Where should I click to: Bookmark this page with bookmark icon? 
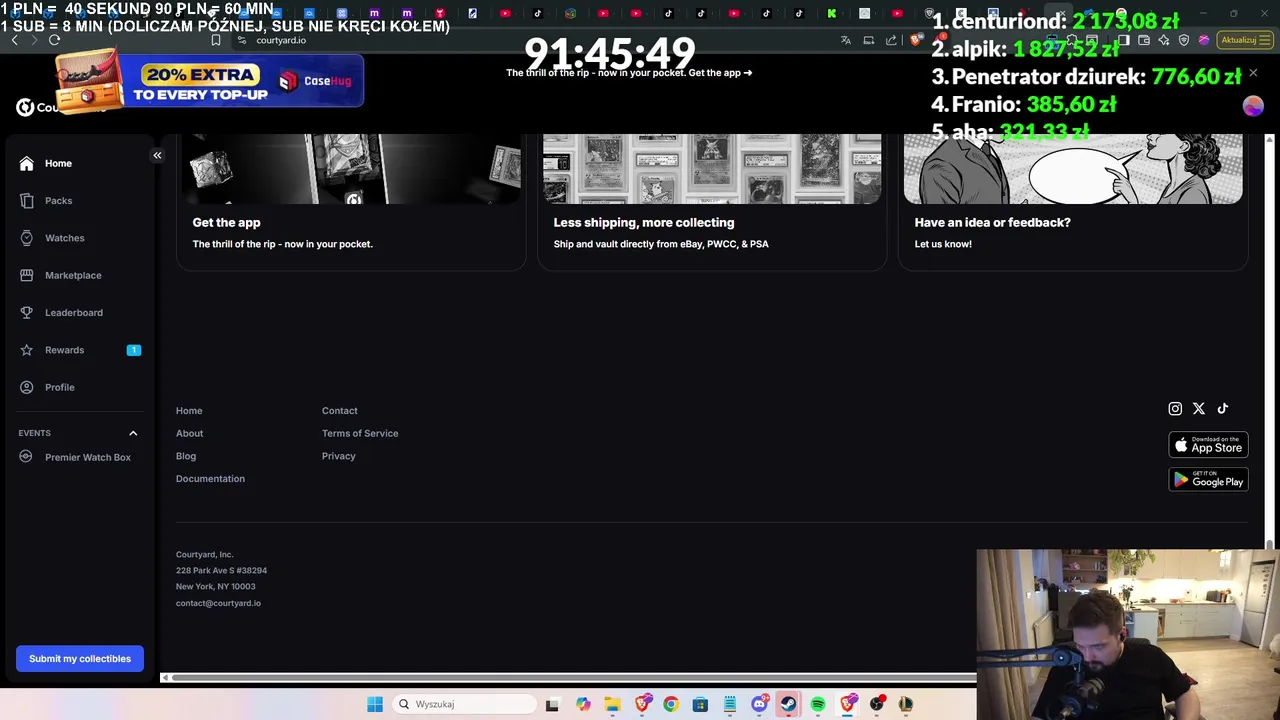point(215,40)
